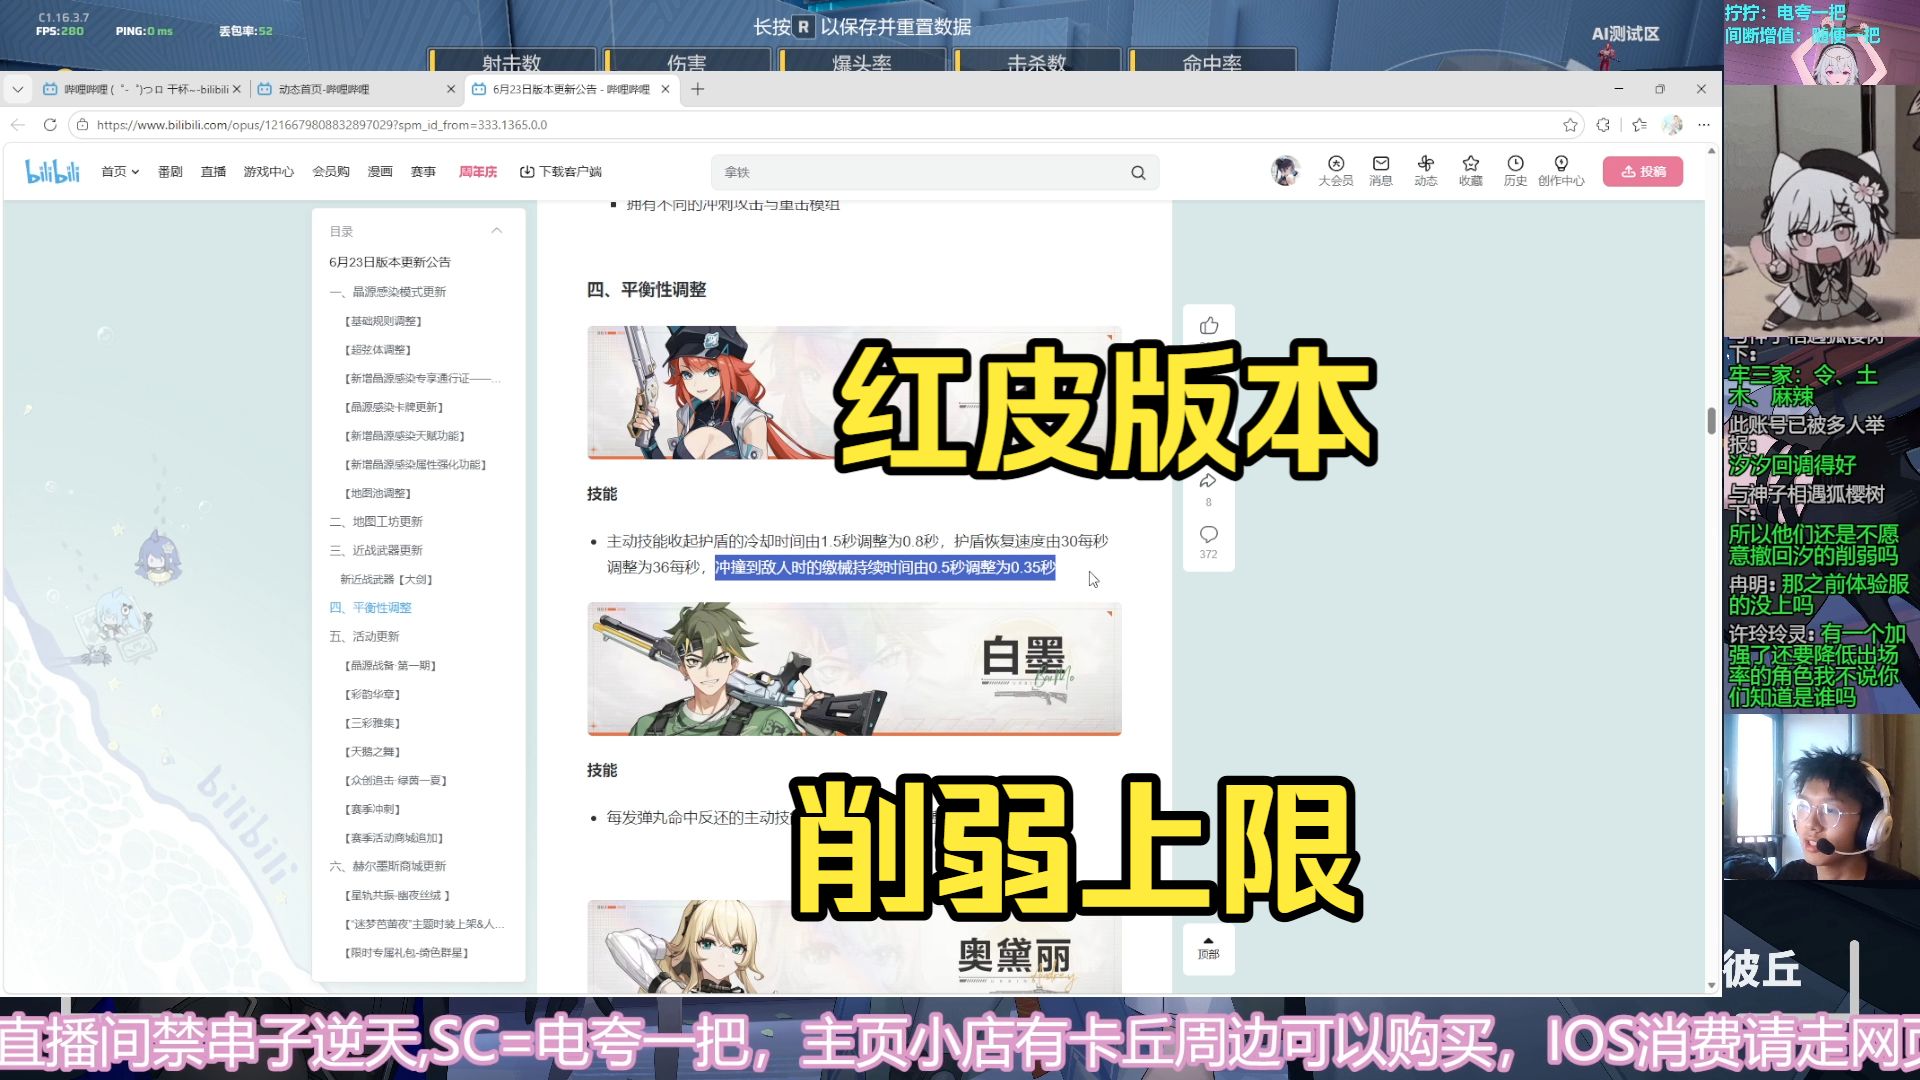Image resolution: width=1920 pixels, height=1080 pixels.
Task: Click the site info lock icon
Action: [83, 125]
